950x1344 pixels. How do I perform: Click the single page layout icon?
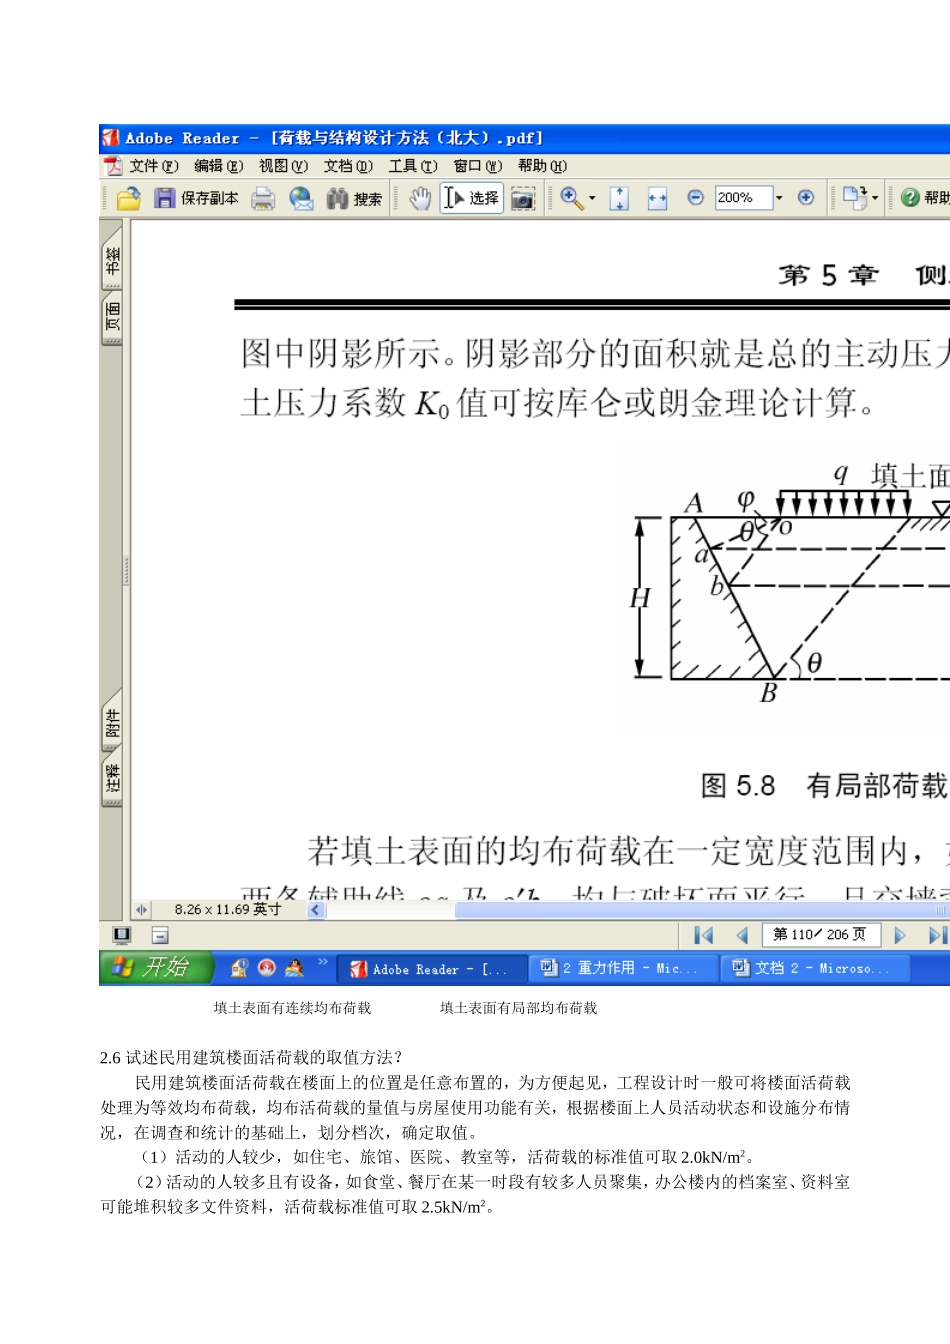160,935
